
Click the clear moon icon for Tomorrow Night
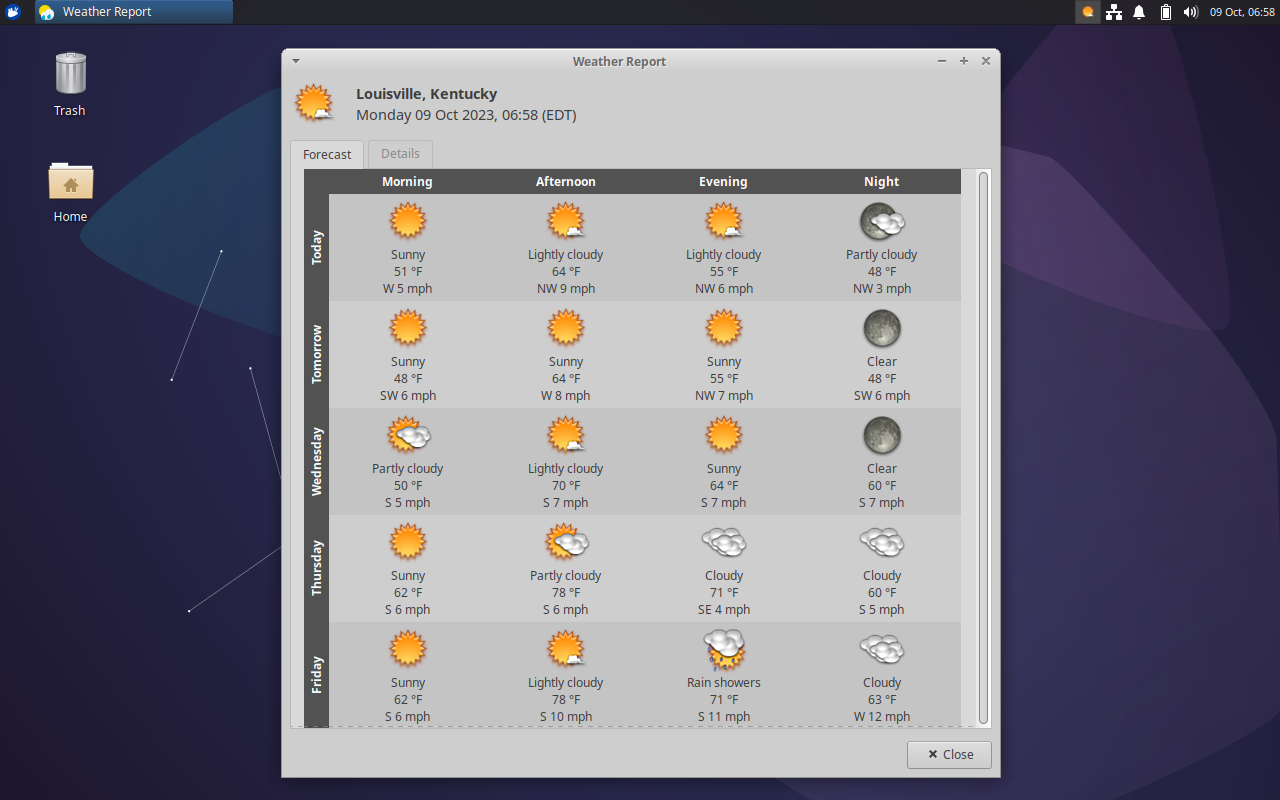click(882, 328)
